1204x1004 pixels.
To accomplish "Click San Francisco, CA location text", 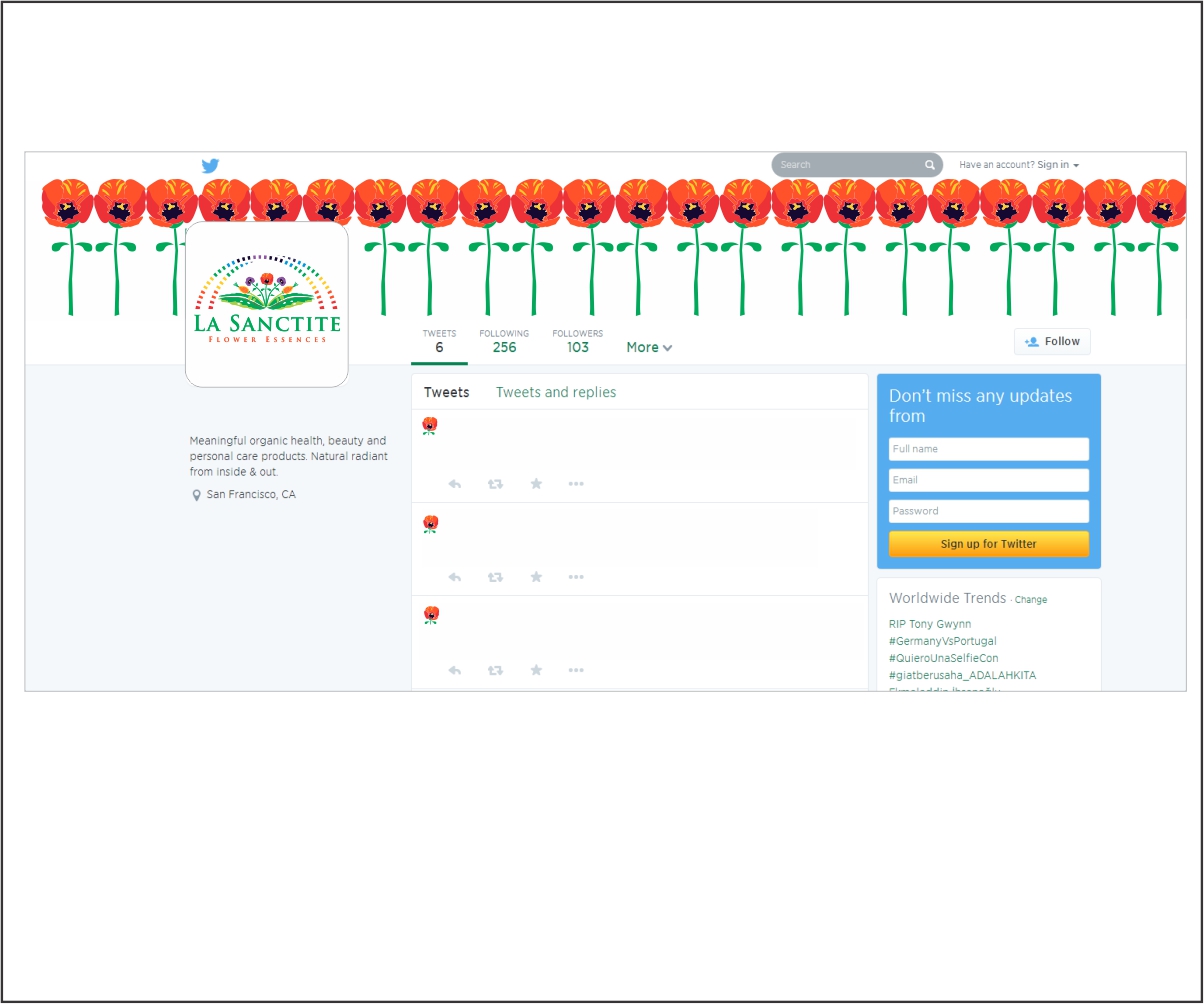I will tap(251, 495).
